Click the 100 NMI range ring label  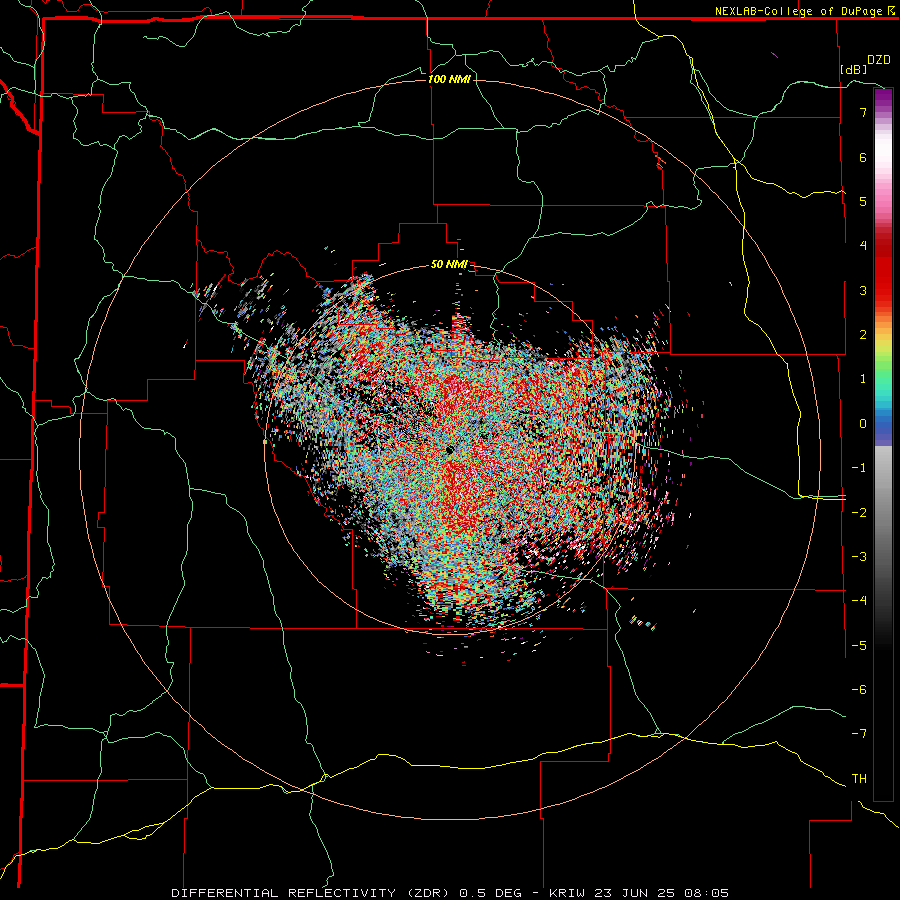tap(449, 79)
